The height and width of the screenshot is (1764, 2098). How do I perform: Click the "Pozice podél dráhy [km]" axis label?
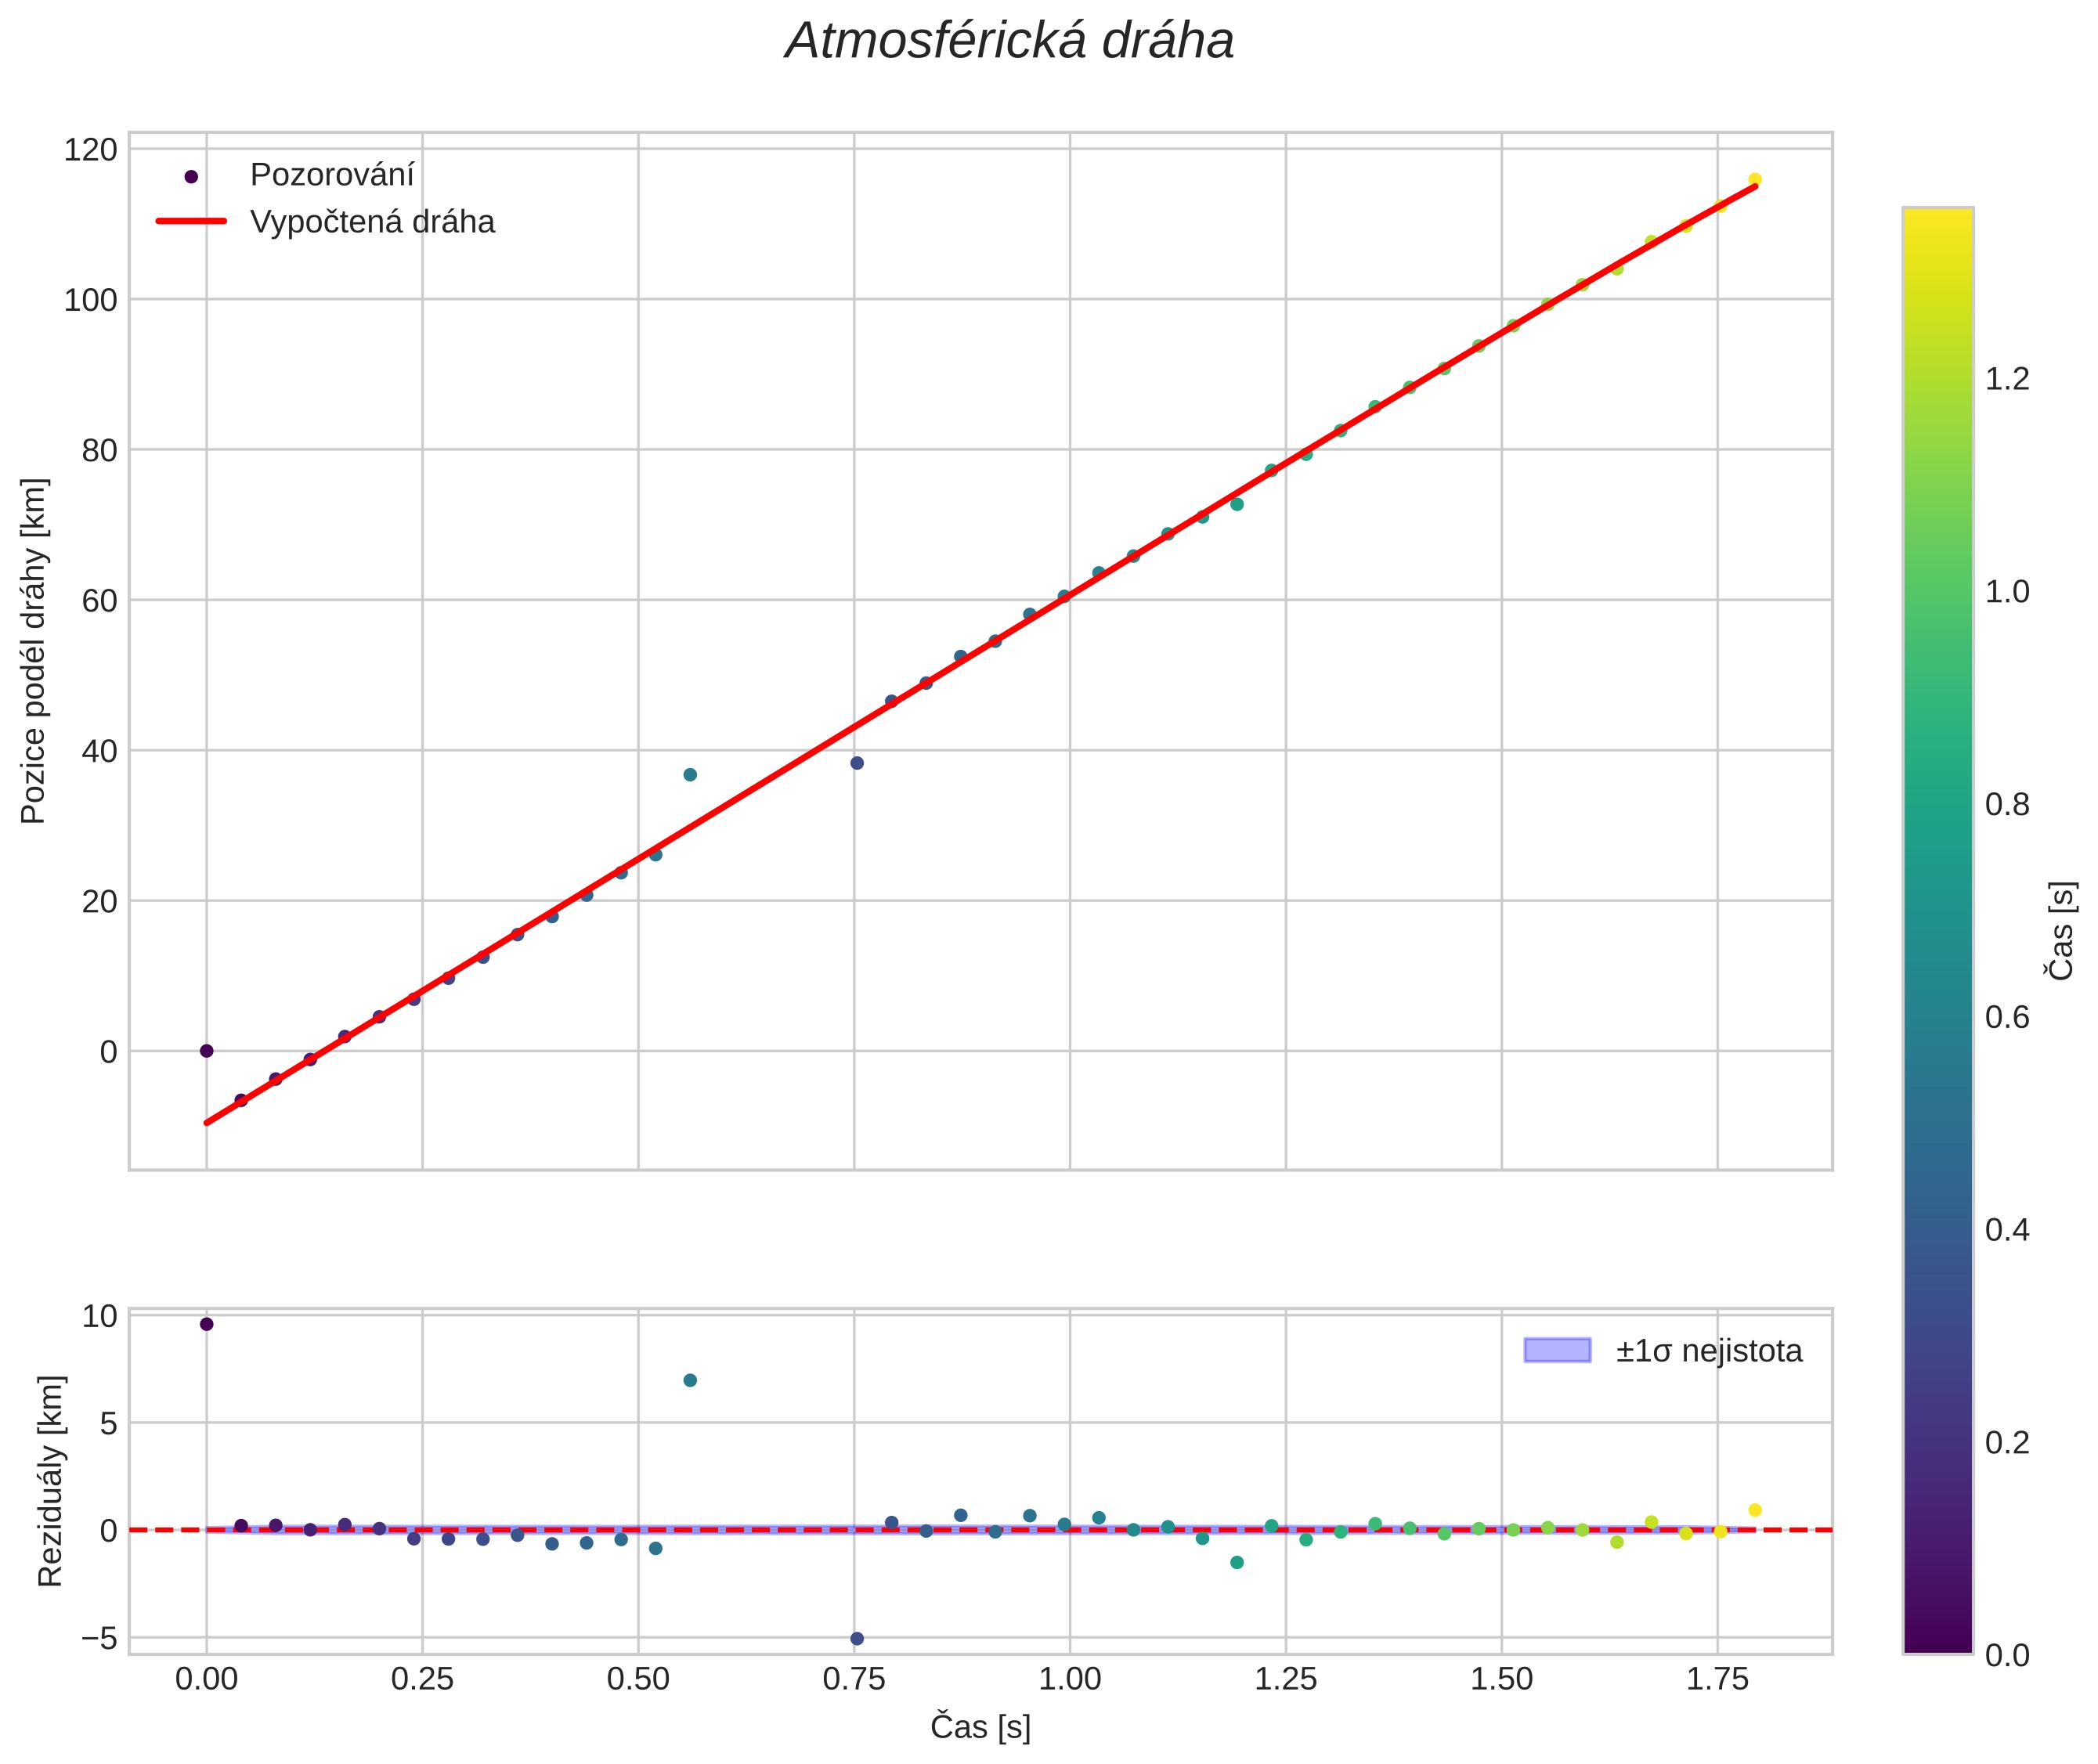click(33, 650)
